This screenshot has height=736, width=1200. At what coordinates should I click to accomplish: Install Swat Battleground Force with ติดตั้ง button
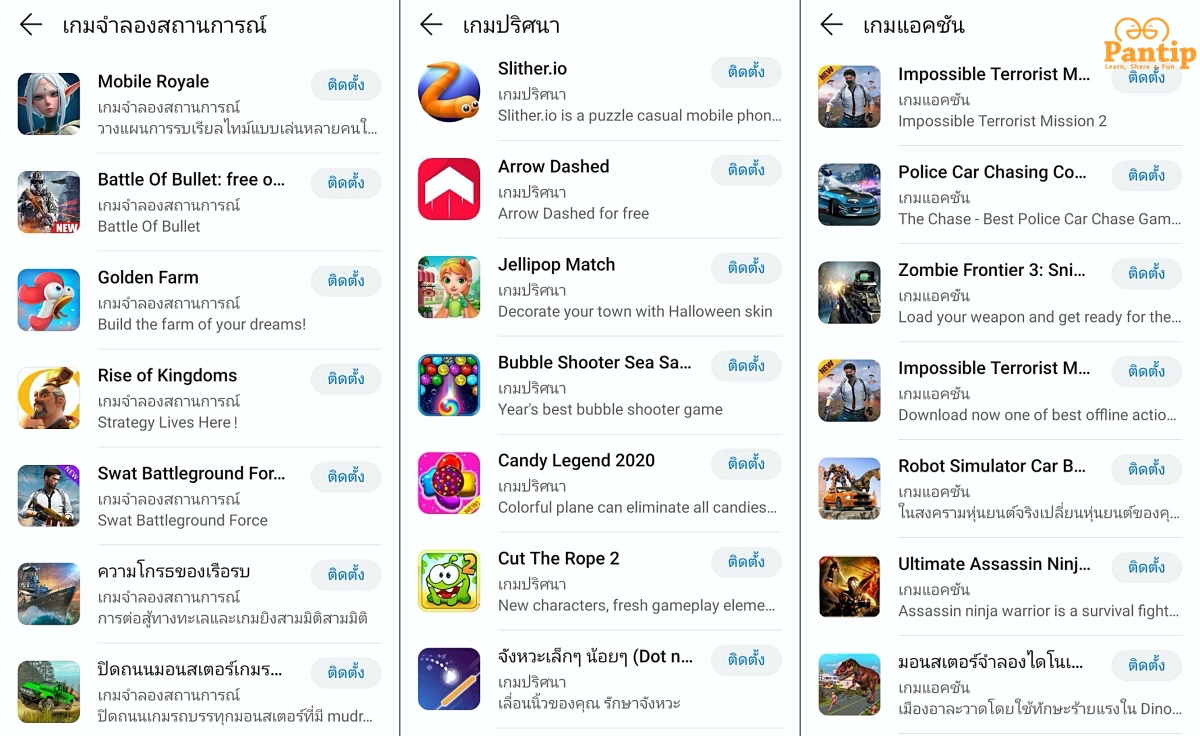click(346, 477)
